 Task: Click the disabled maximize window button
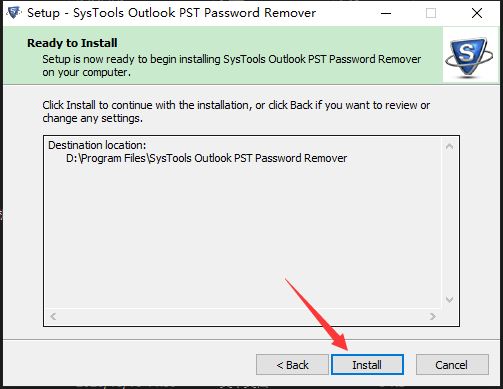(x=431, y=13)
